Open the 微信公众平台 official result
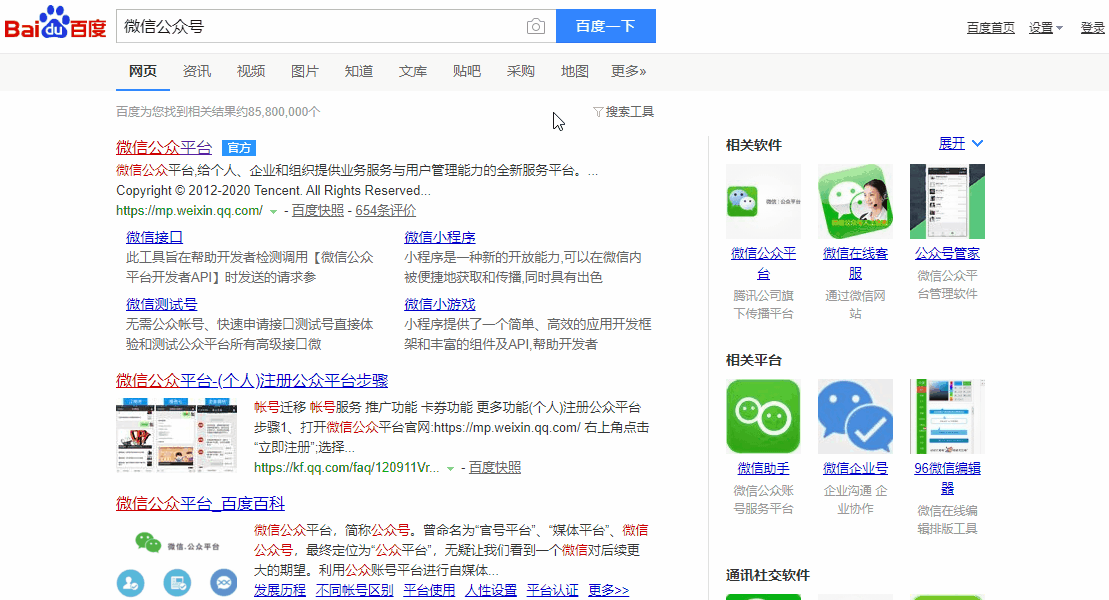The width and height of the screenshot is (1109, 600). point(163,147)
